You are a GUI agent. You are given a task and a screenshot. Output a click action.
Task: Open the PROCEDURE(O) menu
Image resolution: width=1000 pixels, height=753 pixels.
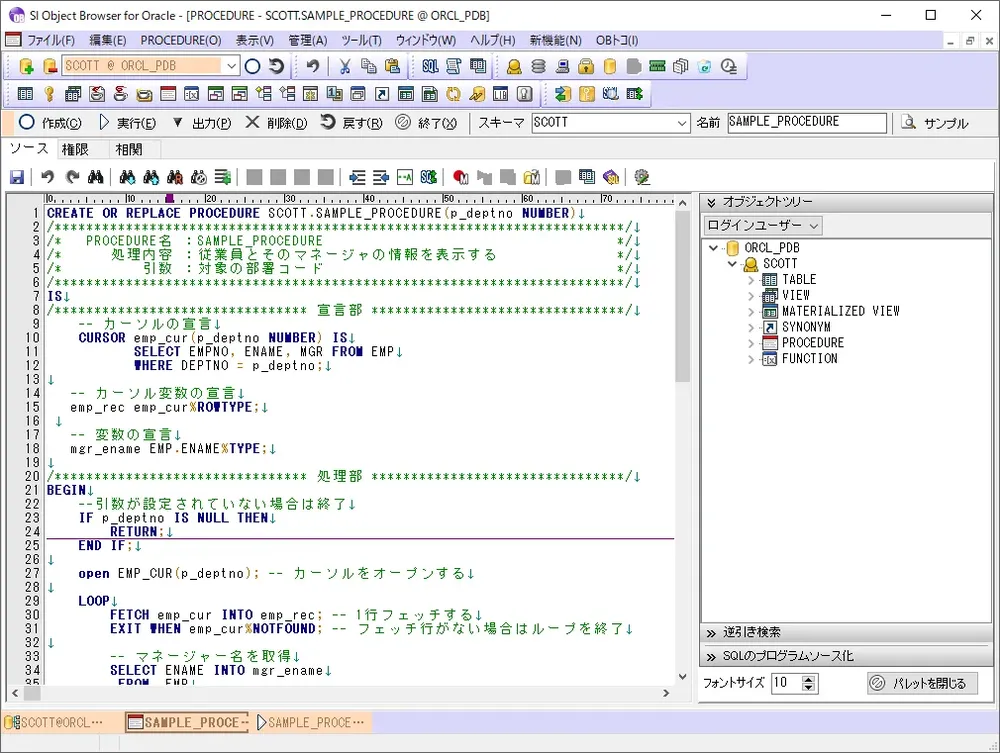[x=180, y=40]
